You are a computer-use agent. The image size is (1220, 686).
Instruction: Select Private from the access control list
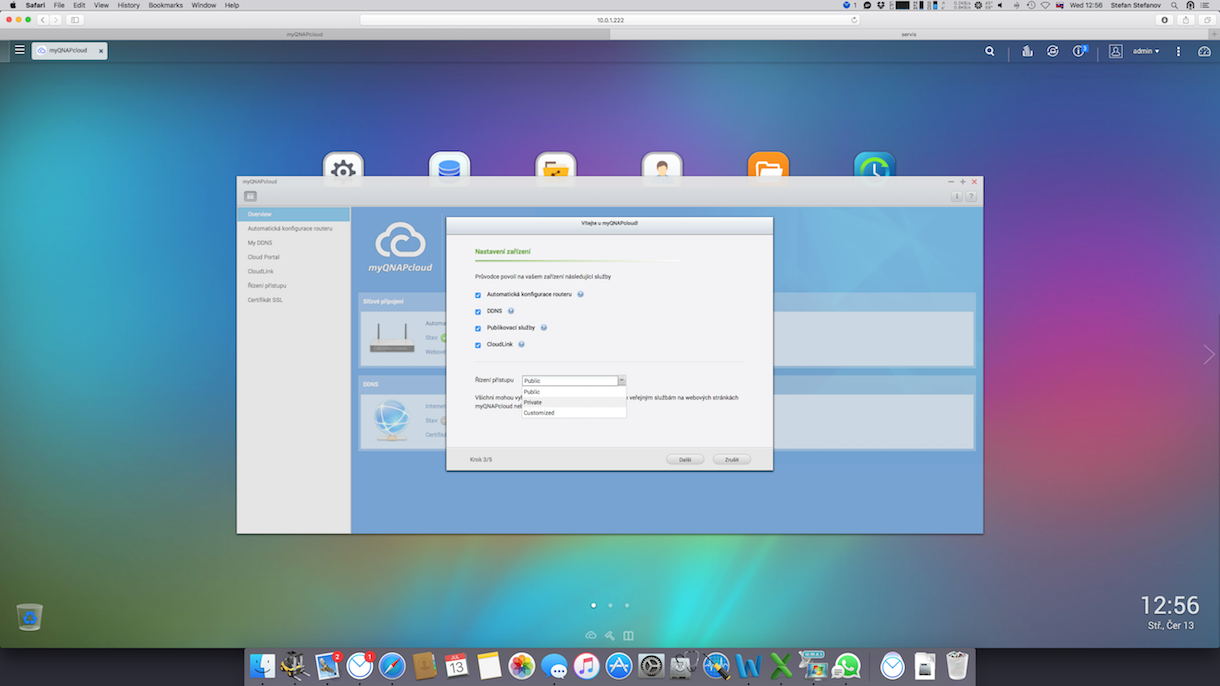(x=533, y=402)
